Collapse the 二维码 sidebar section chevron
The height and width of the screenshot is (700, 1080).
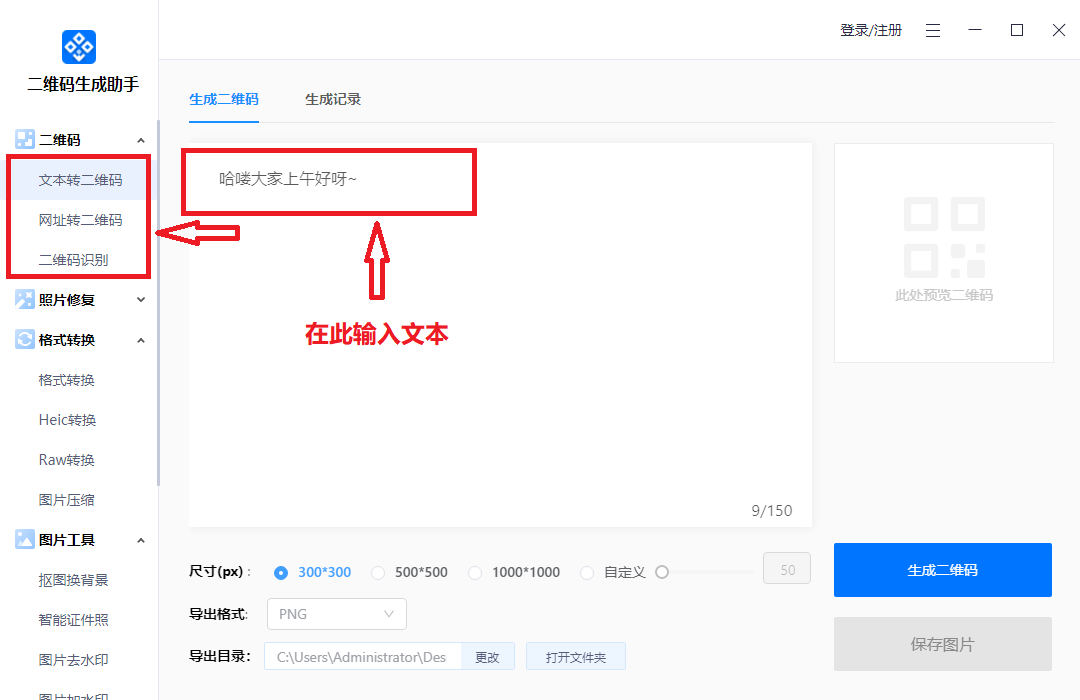(x=141, y=140)
